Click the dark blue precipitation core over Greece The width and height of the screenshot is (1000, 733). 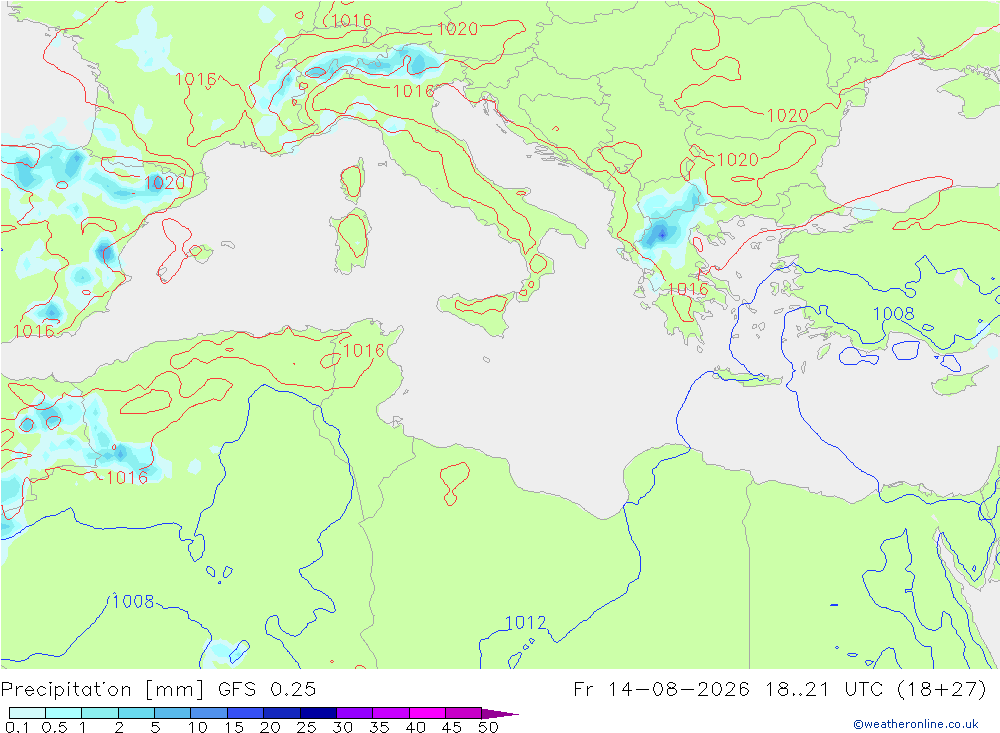662,235
